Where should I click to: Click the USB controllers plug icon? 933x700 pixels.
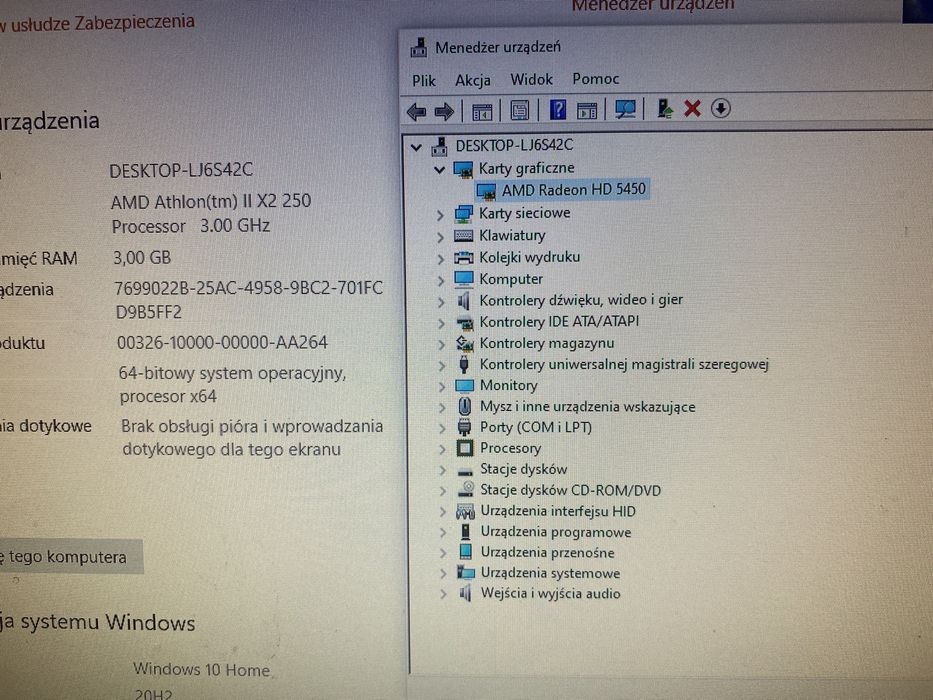tap(464, 364)
